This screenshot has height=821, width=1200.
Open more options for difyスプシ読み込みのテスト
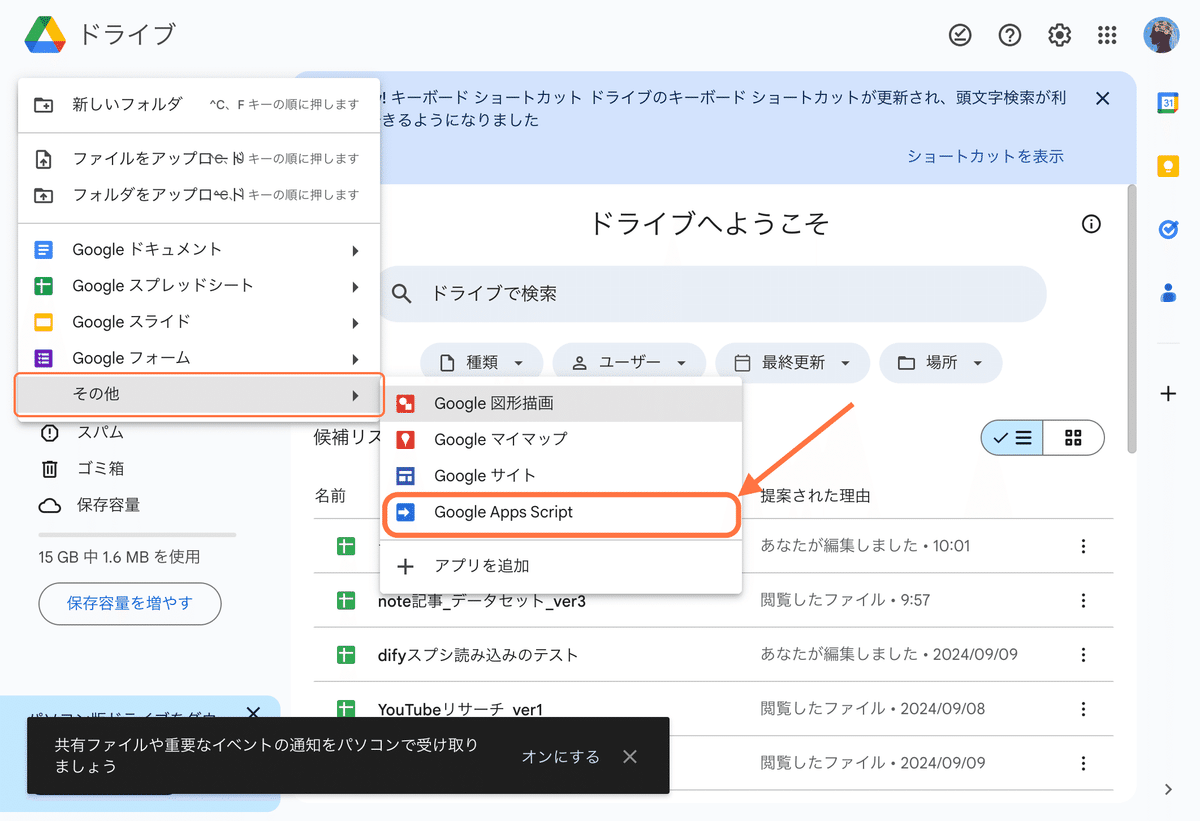point(1083,654)
